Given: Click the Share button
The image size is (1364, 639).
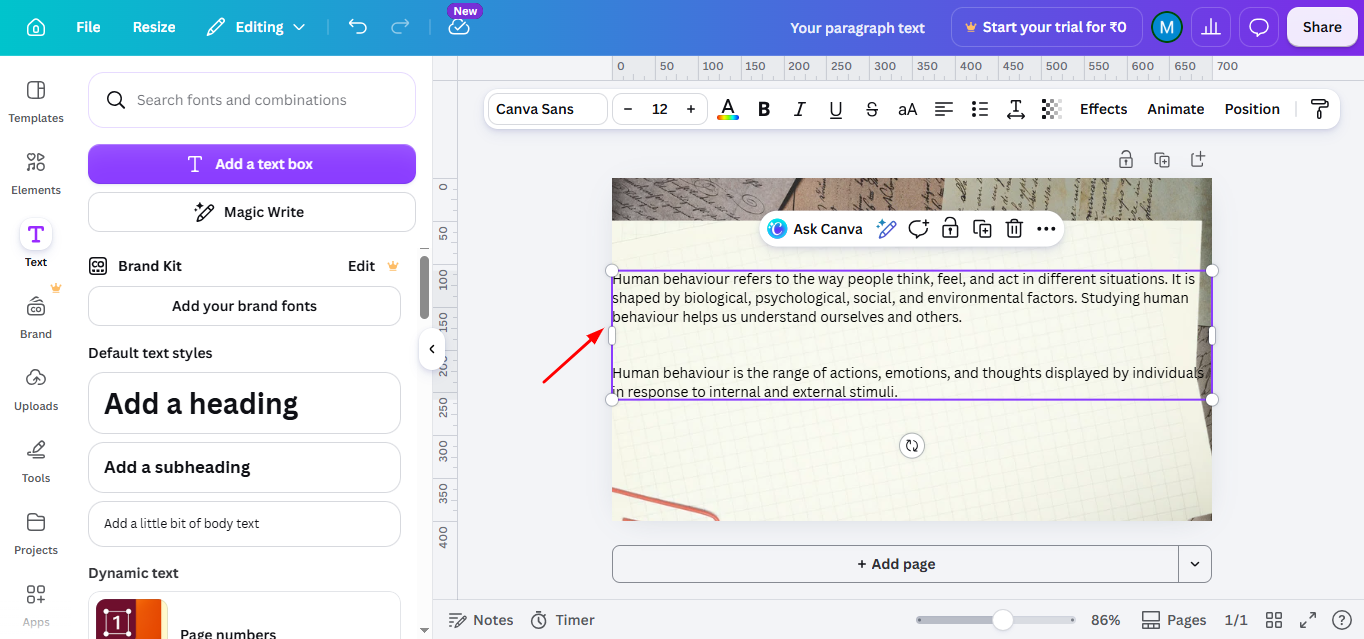Looking at the screenshot, I should point(1322,27).
